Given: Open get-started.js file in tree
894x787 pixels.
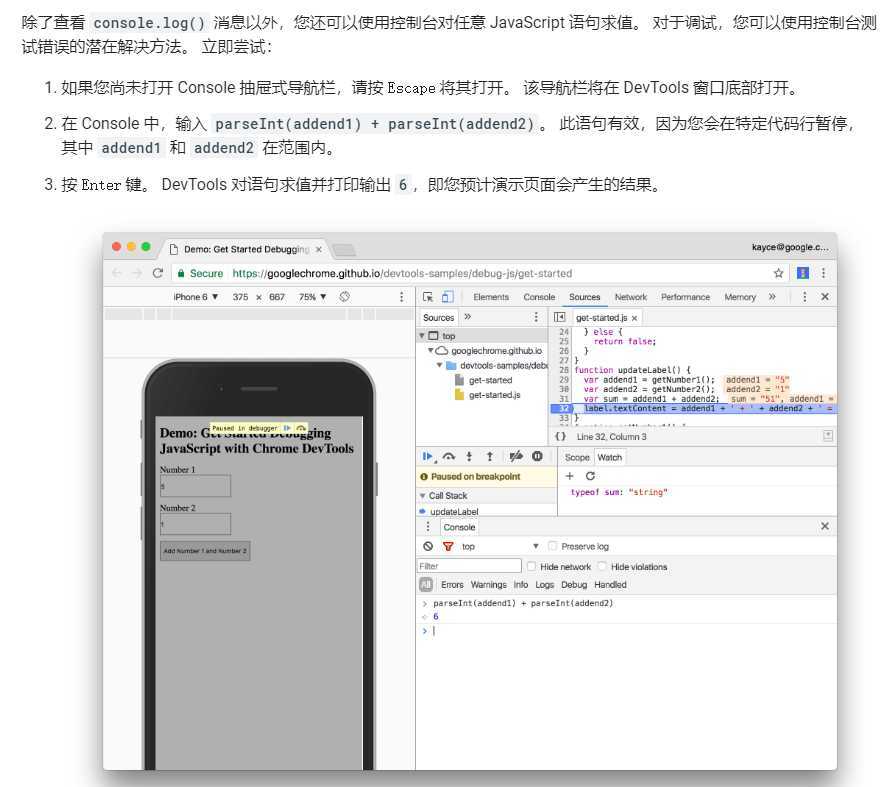Looking at the screenshot, I should pyautogui.click(x=494, y=395).
